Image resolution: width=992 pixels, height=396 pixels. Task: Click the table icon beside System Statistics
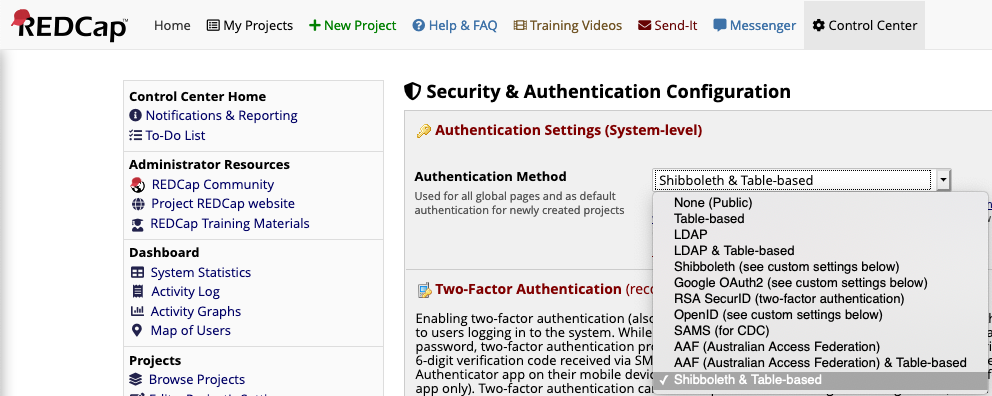click(x=137, y=272)
